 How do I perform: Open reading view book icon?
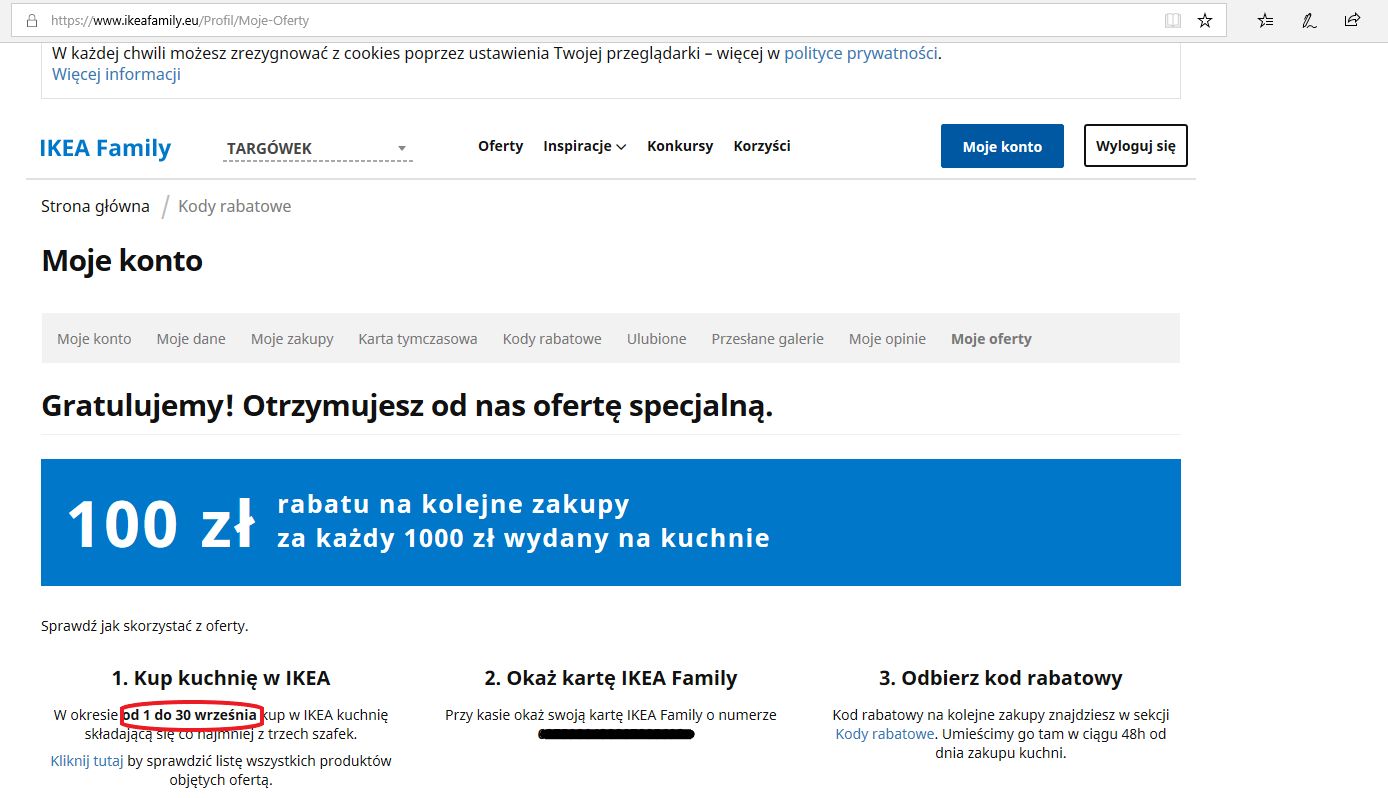(1172, 20)
